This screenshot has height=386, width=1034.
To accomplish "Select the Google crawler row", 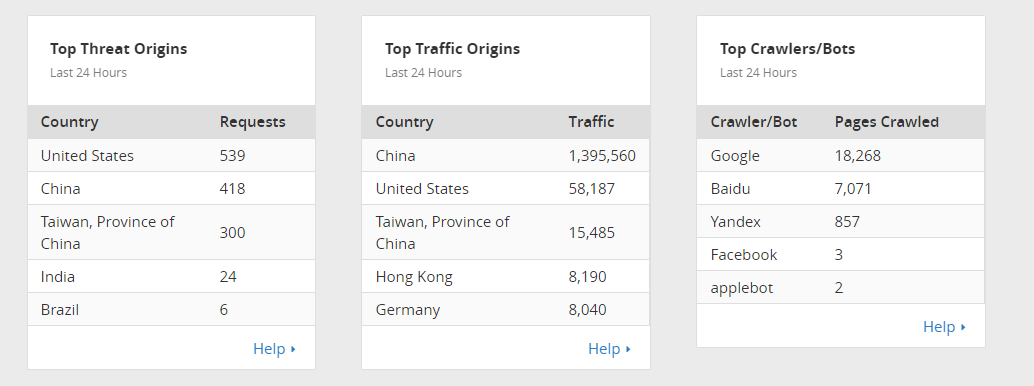I will 841,156.
